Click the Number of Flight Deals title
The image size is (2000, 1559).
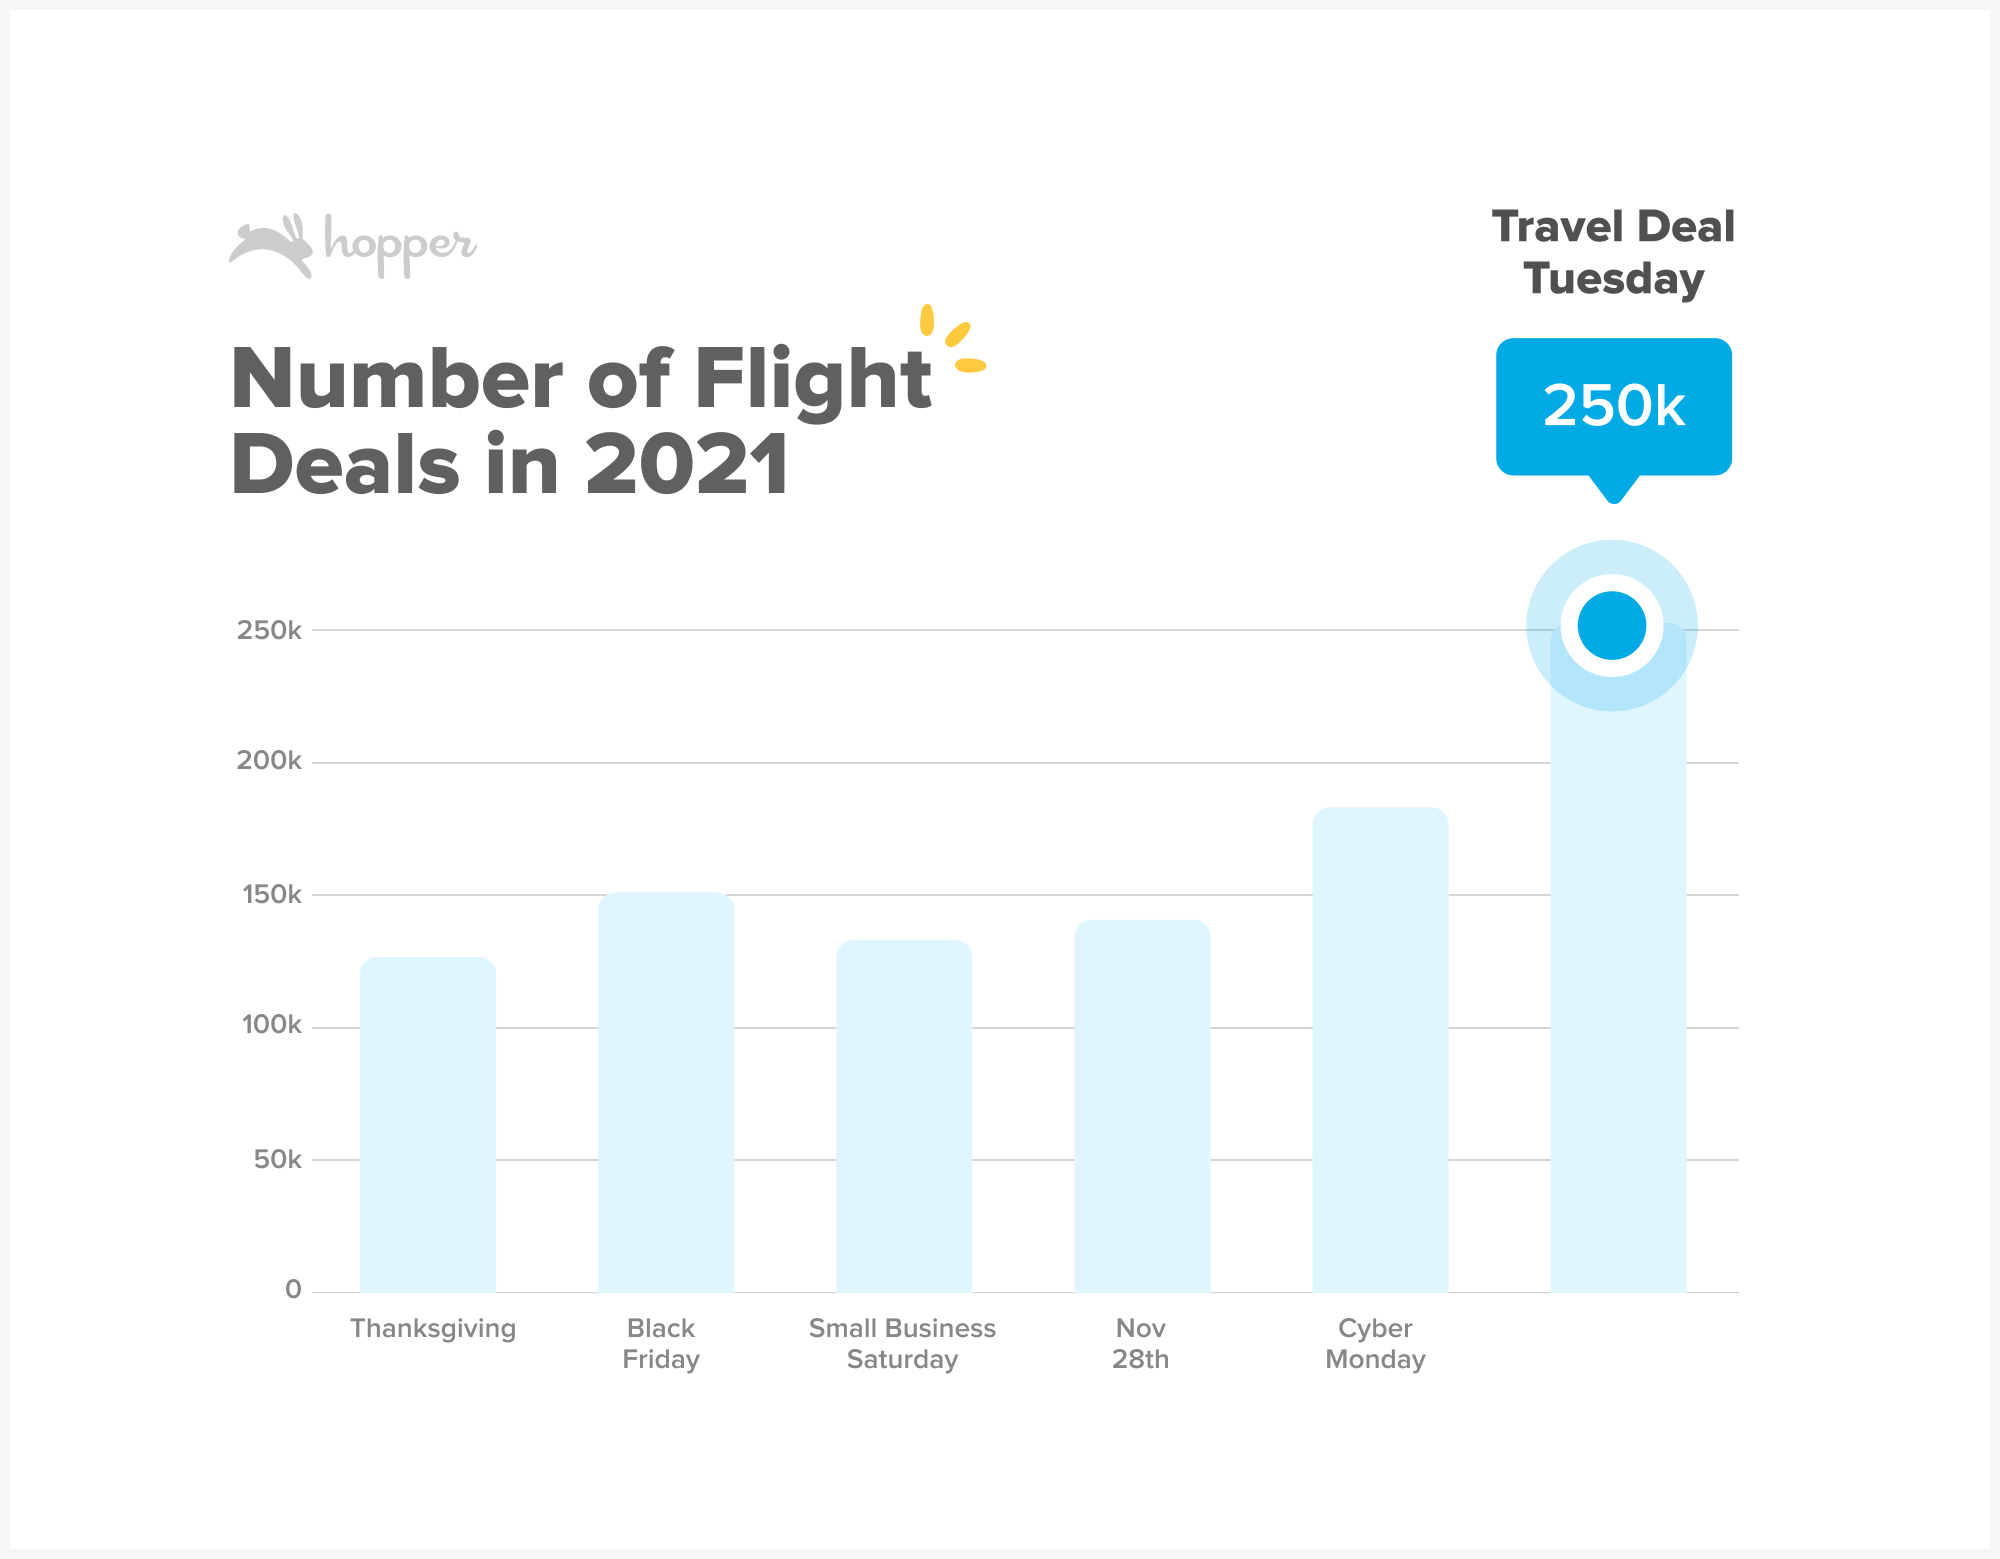tap(582, 421)
